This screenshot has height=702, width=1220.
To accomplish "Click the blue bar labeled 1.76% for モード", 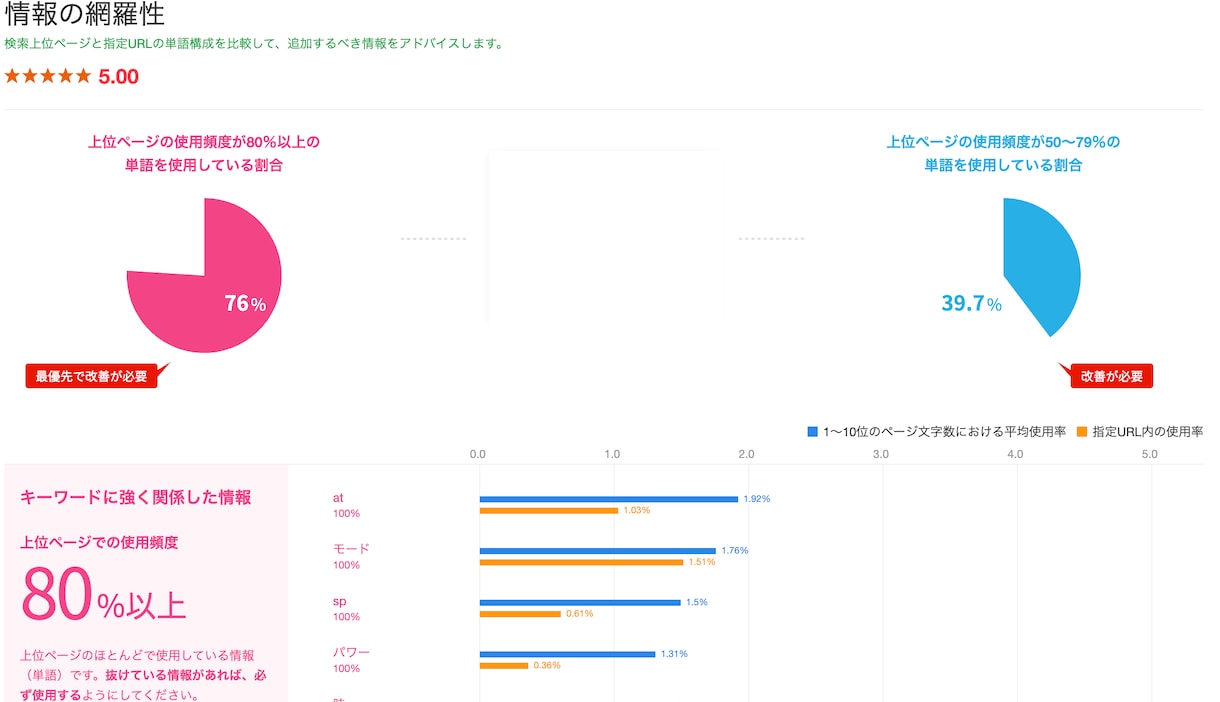I will 598,551.
